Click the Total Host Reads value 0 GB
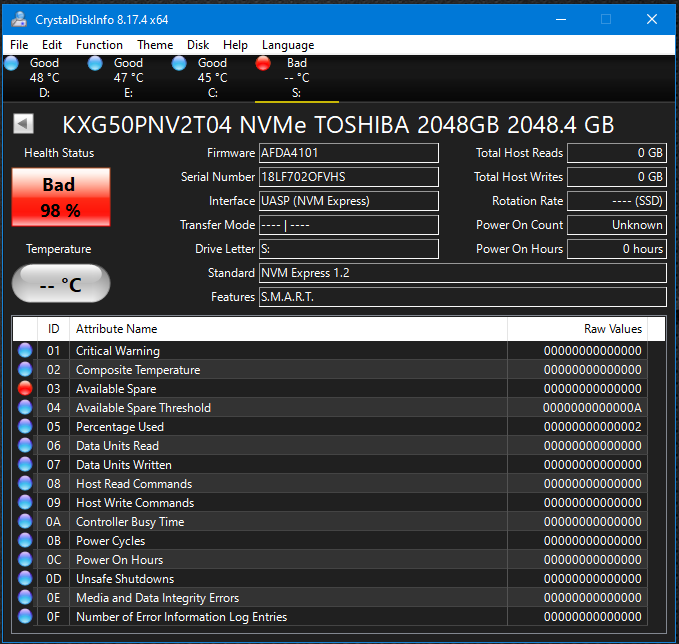 [617, 153]
